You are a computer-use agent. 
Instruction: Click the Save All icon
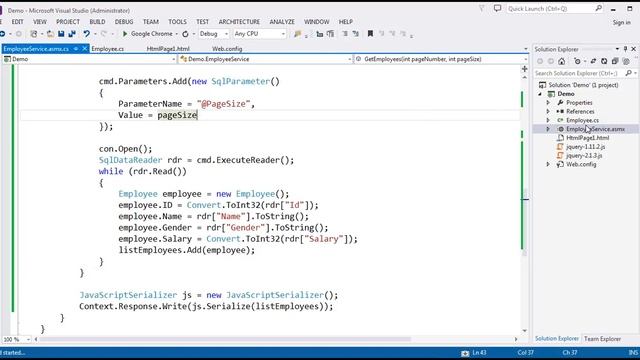[x=72, y=34]
